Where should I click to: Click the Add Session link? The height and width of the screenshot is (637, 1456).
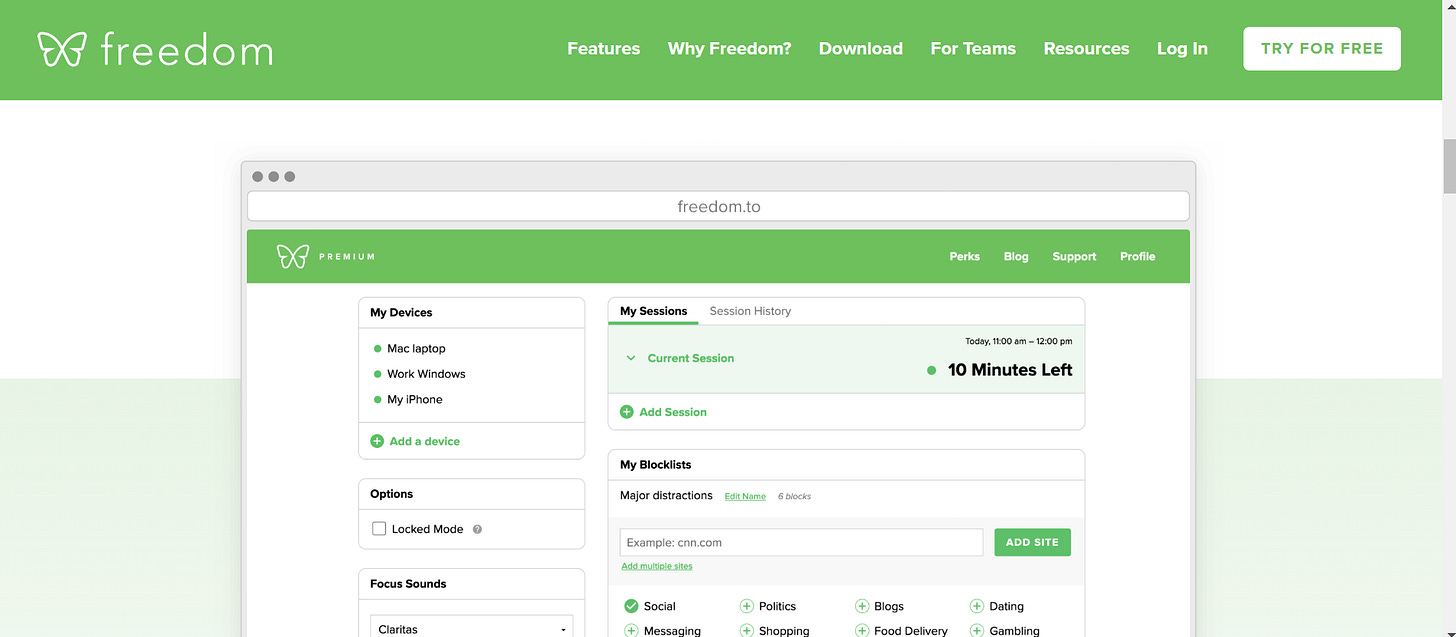click(x=673, y=412)
